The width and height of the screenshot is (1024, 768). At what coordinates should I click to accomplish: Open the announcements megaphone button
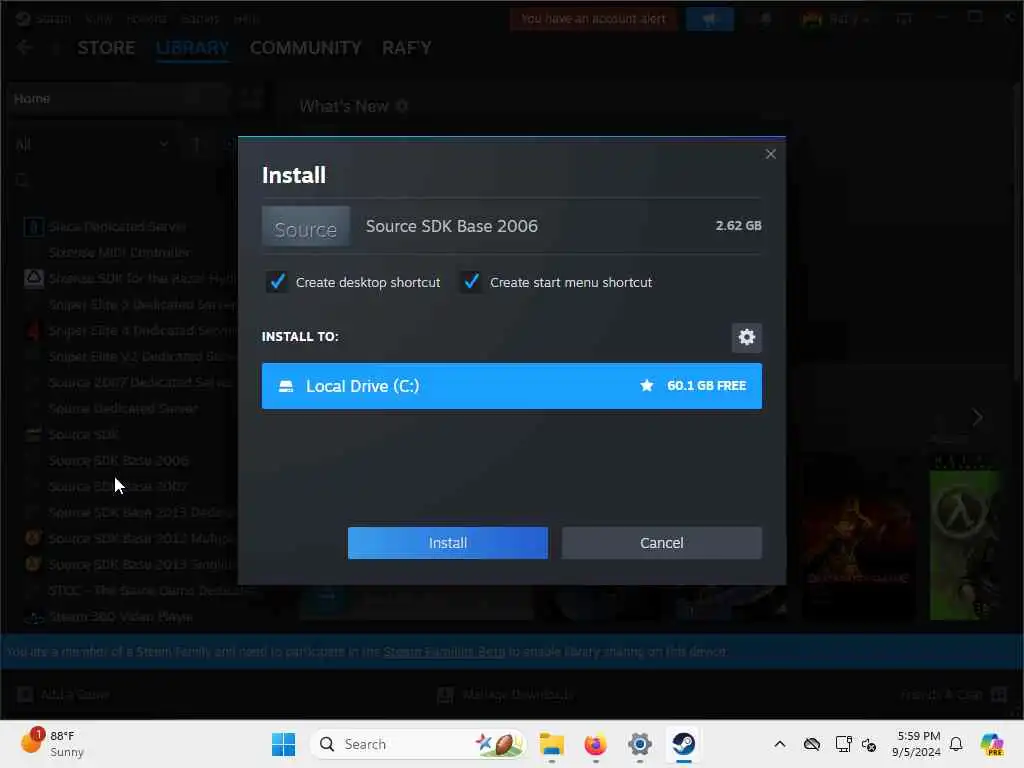click(x=710, y=19)
